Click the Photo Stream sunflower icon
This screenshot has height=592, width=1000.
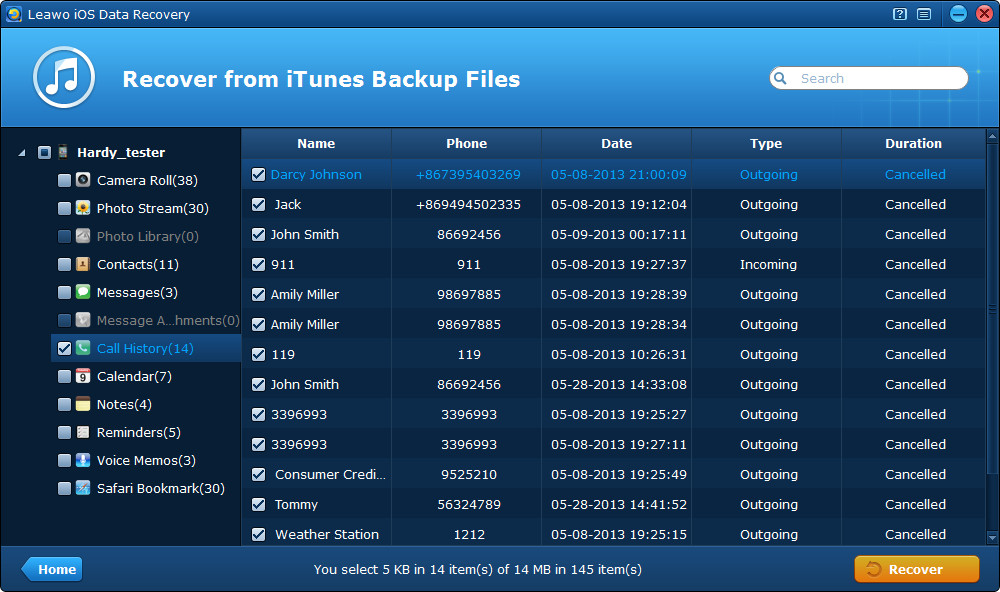[83, 208]
